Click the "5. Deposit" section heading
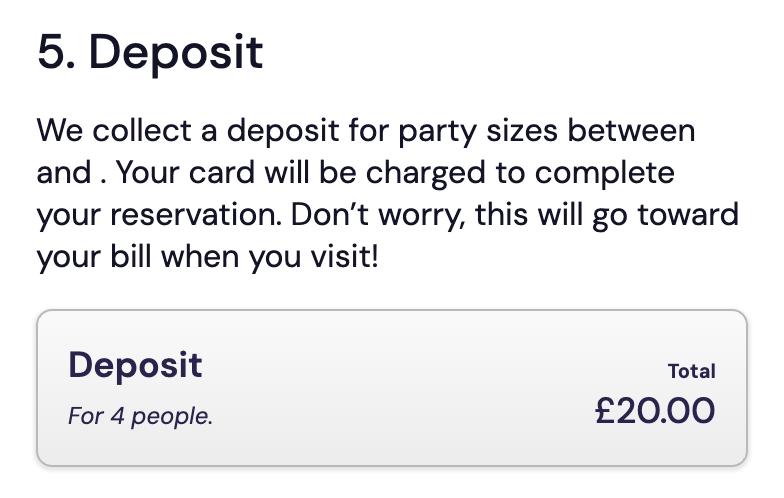Screen dimensions: 784x498 click(x=150, y=52)
